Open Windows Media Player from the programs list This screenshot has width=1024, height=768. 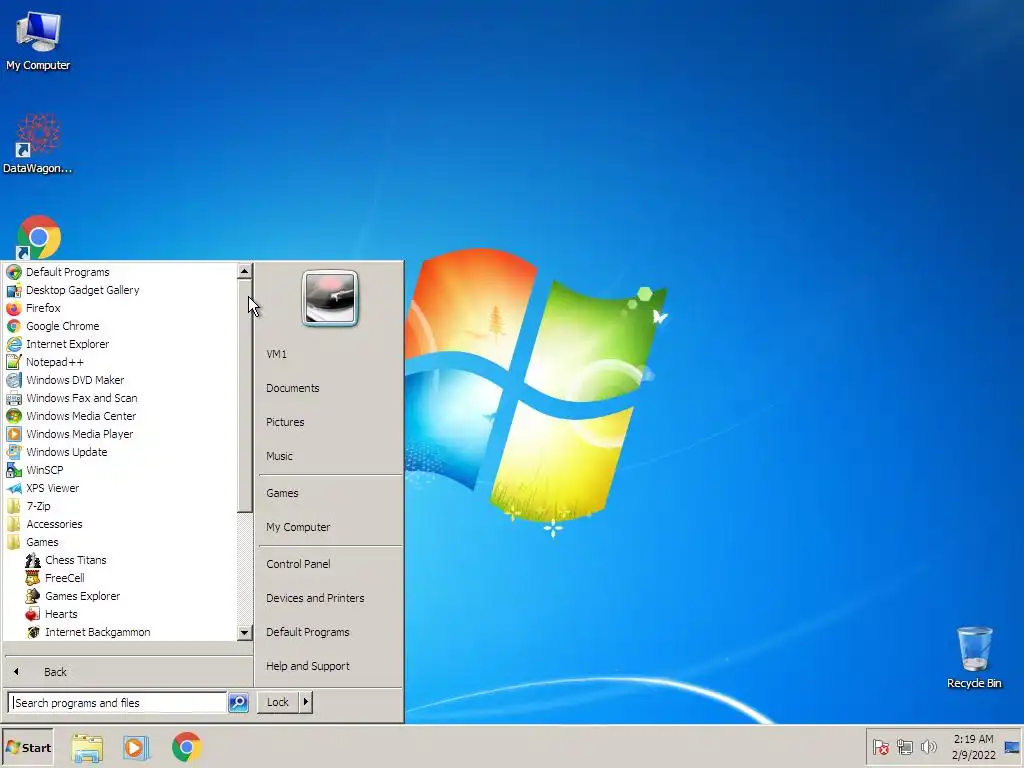tap(80, 434)
